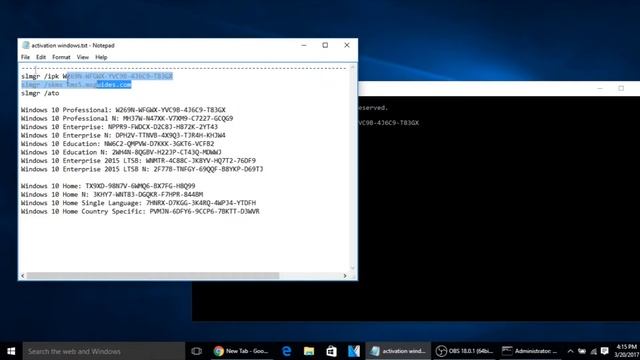Image resolution: width=640 pixels, height=360 pixels.
Task: Open the clock showing 4:15 PM
Action: click(626, 351)
